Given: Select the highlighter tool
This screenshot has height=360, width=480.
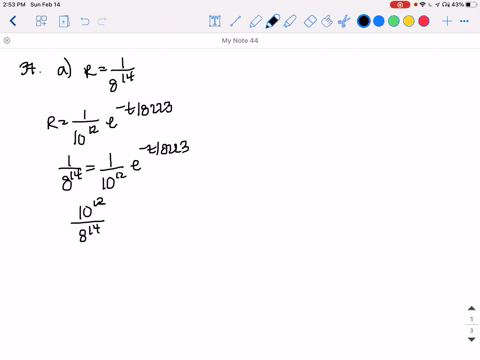Looking at the screenshot, I should (x=290, y=21).
